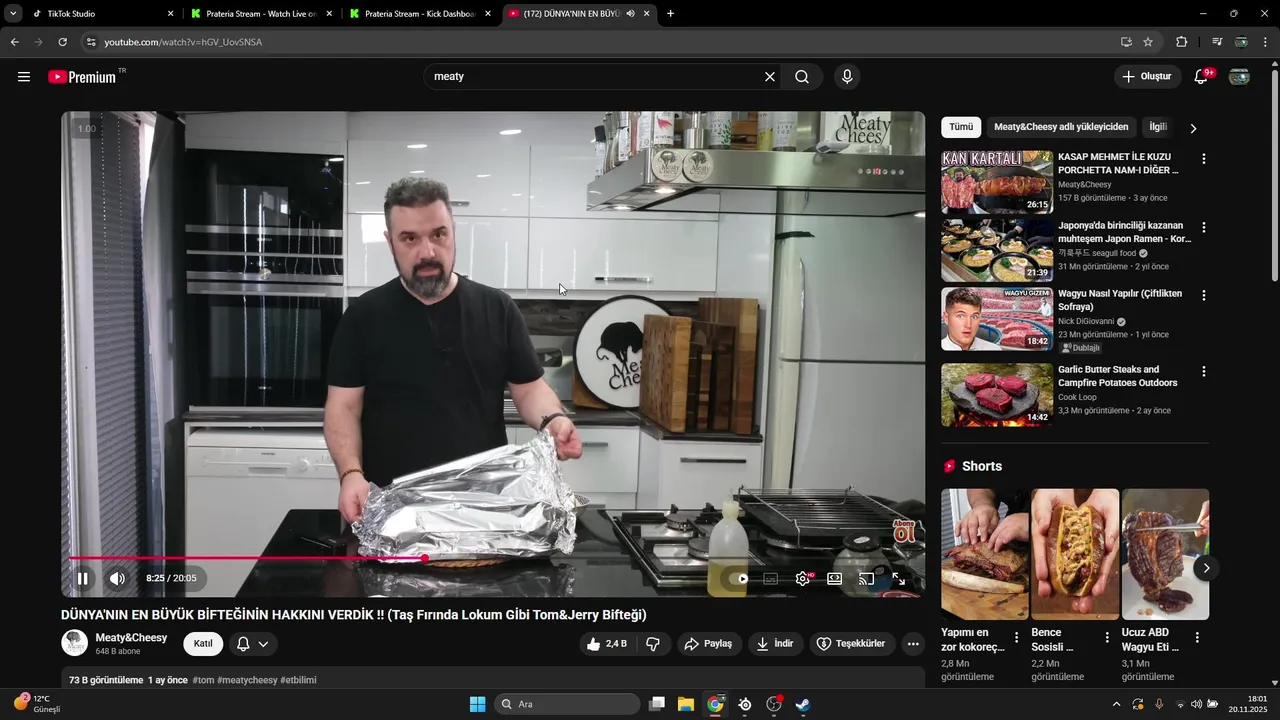Reload the page
Screen dimensions: 1280x720
pyautogui.click(x=62, y=42)
